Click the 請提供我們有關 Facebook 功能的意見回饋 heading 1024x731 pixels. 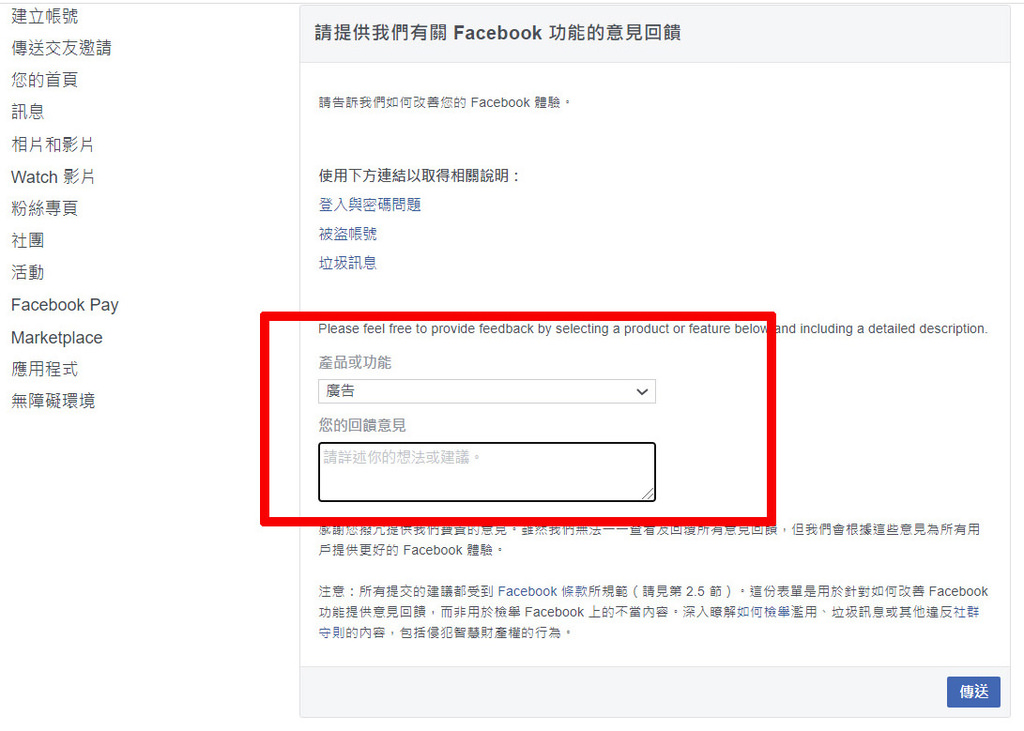click(498, 33)
